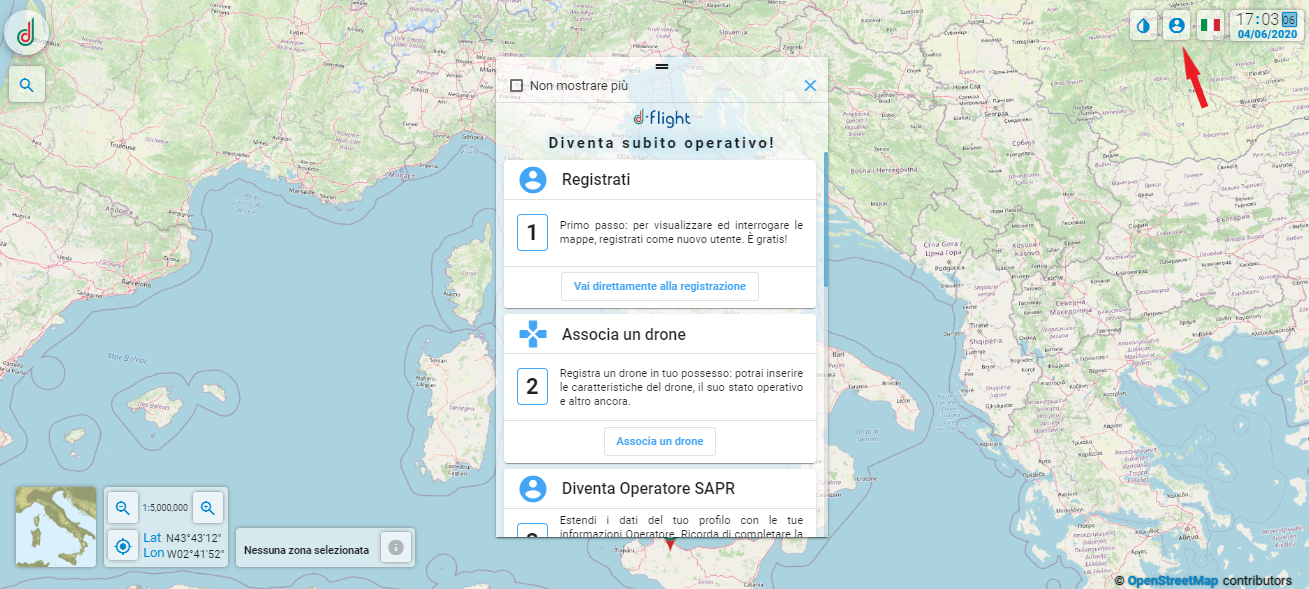1309x589 pixels.
Task: Click the Associa un drone quadcopter icon
Action: point(533,334)
